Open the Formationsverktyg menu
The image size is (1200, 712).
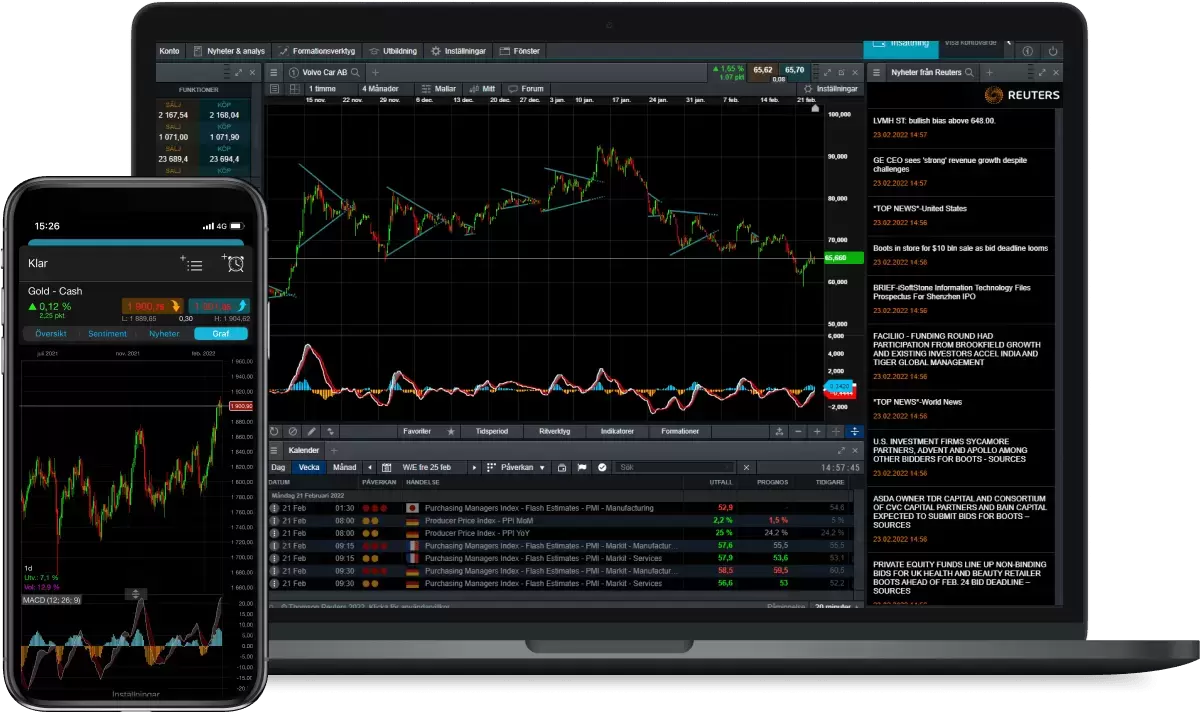pyautogui.click(x=317, y=51)
